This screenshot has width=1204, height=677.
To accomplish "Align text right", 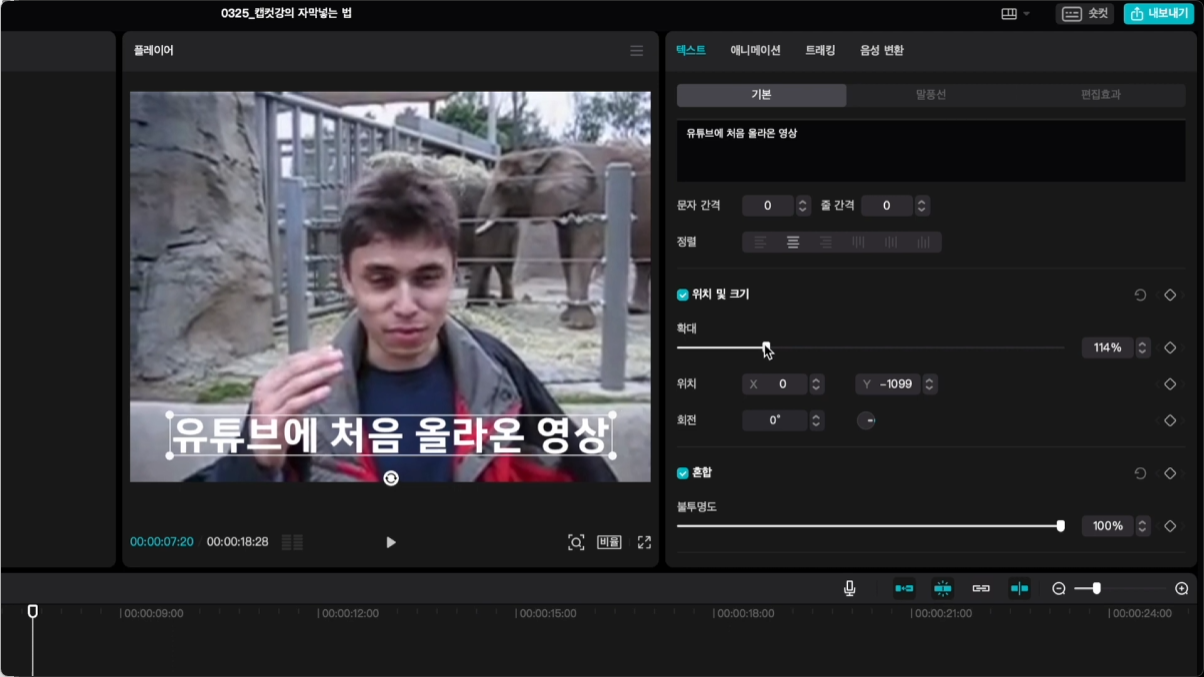I will (x=825, y=242).
